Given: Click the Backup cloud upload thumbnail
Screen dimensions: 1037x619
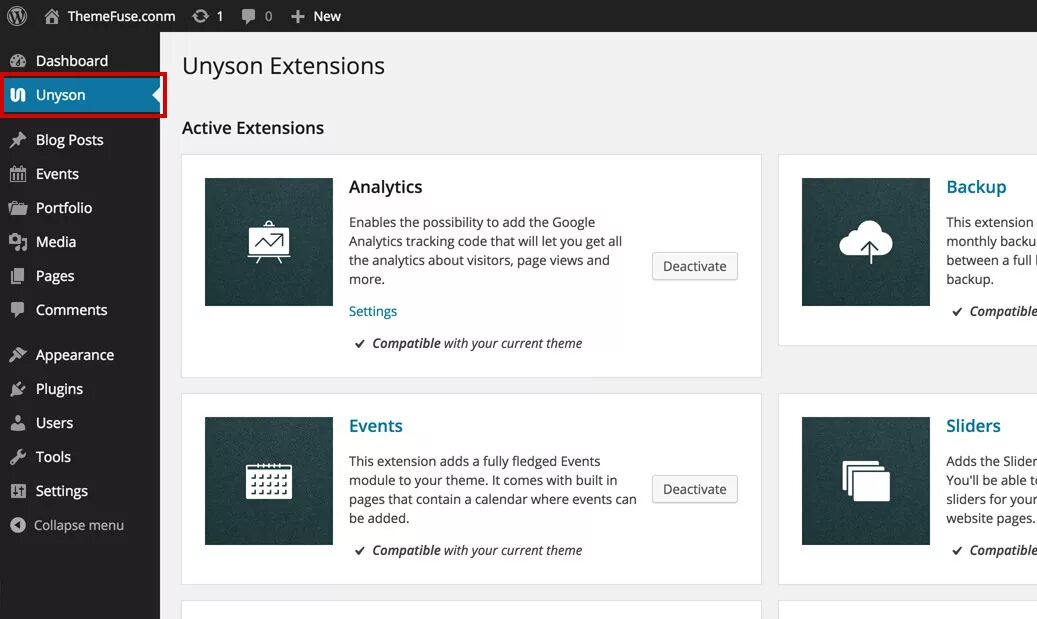Looking at the screenshot, I should coord(866,242).
